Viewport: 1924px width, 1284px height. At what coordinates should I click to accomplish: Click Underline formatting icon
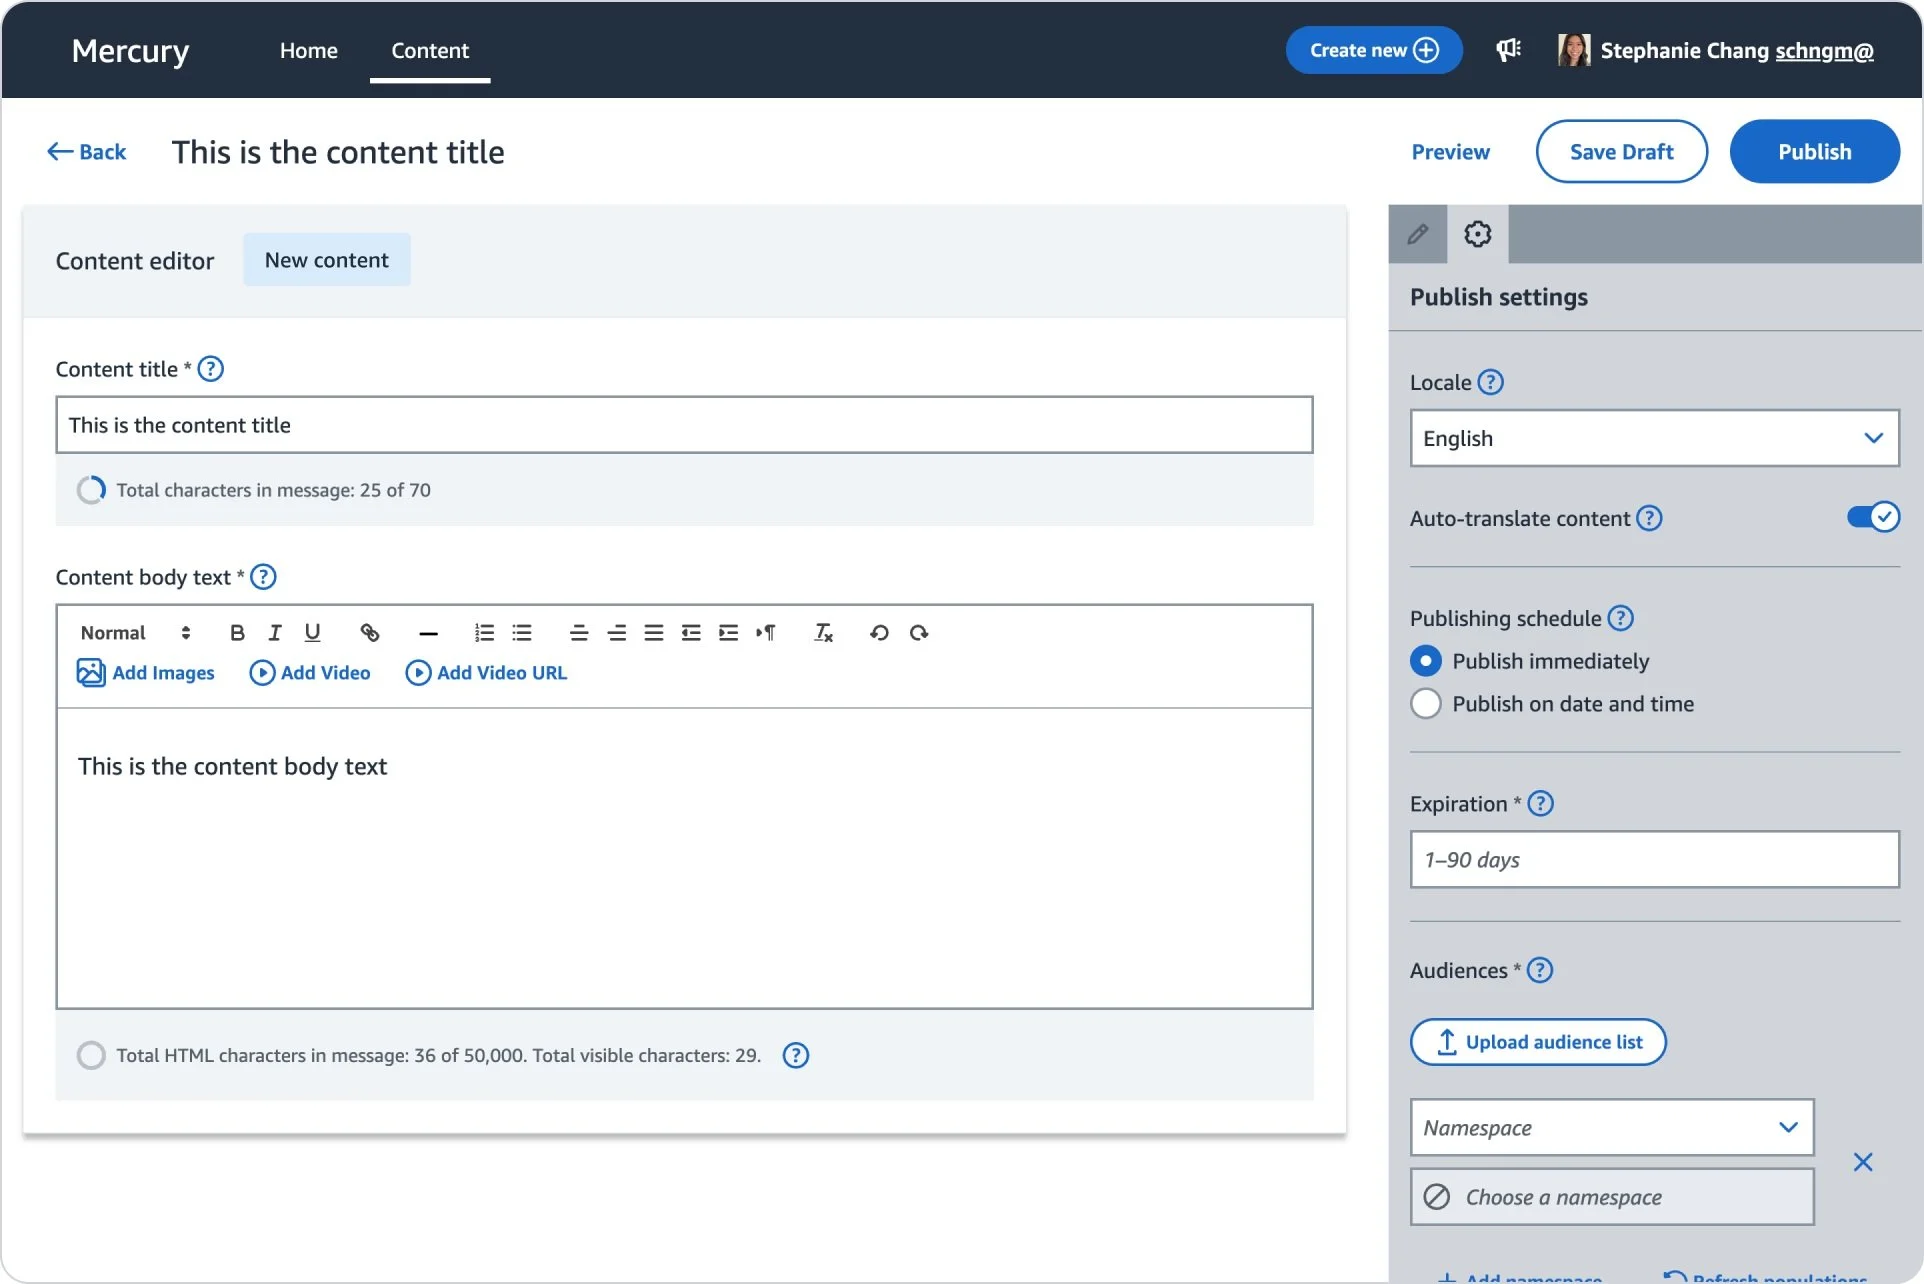pos(312,633)
